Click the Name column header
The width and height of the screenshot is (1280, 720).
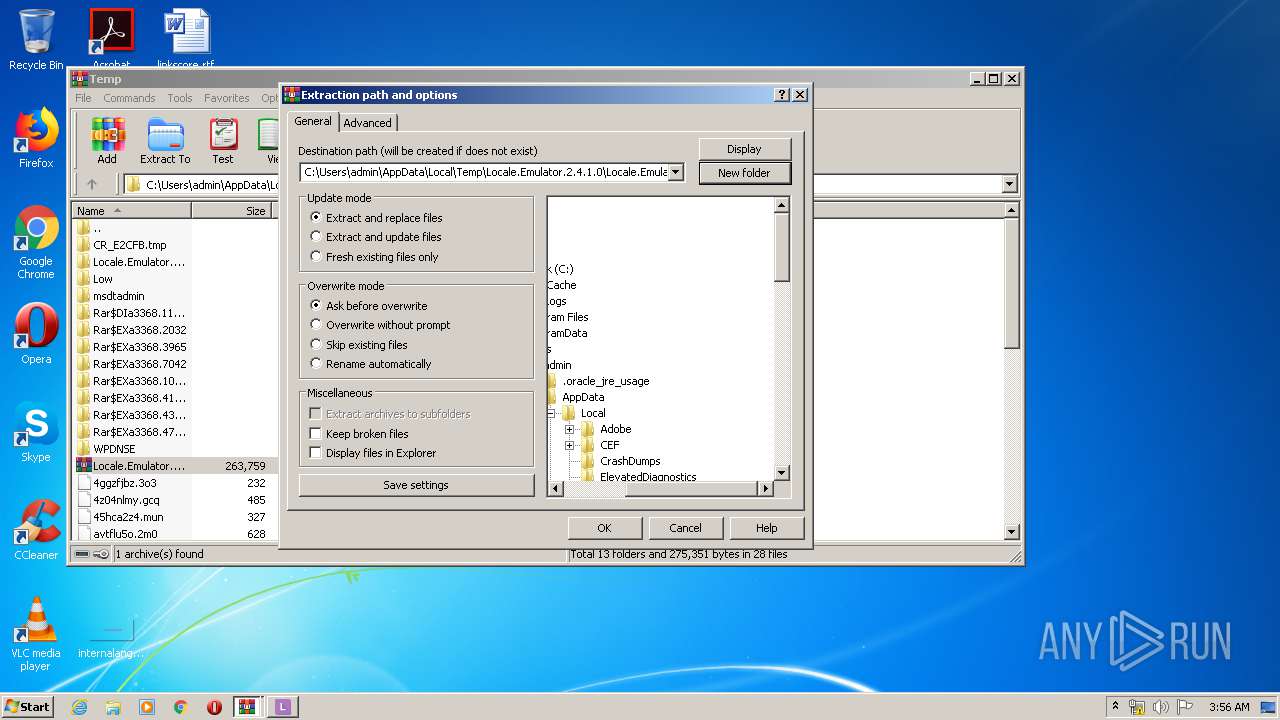[132, 211]
